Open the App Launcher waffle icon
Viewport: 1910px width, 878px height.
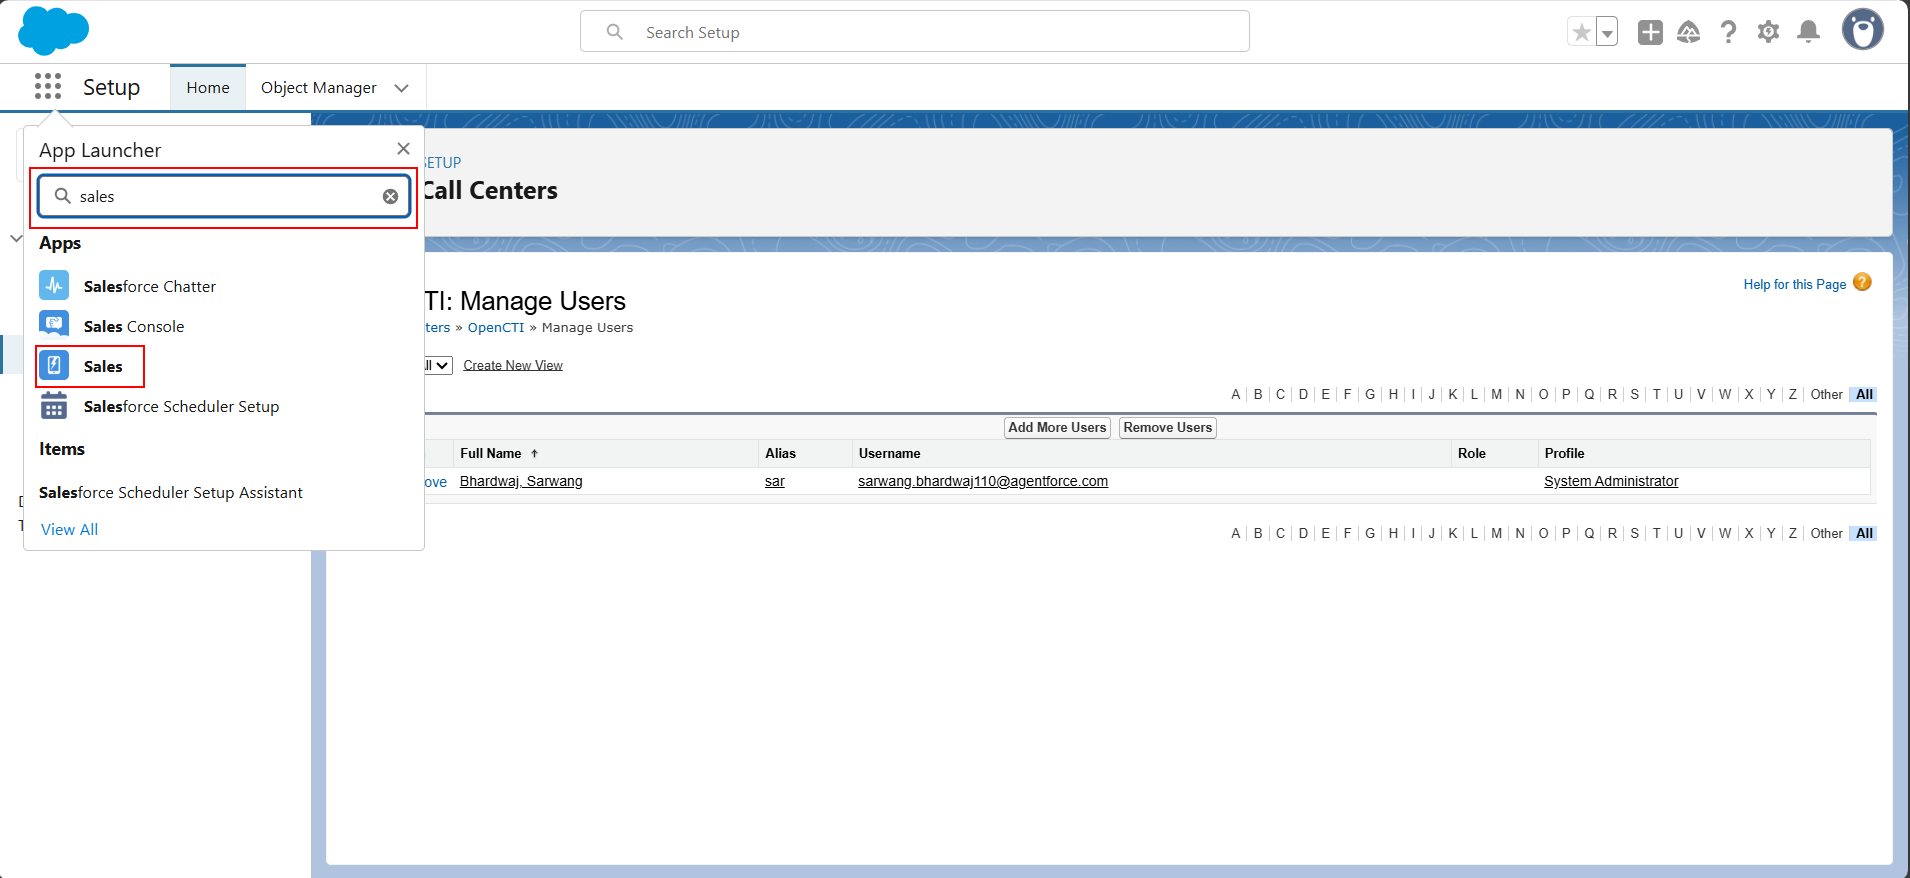(48, 87)
